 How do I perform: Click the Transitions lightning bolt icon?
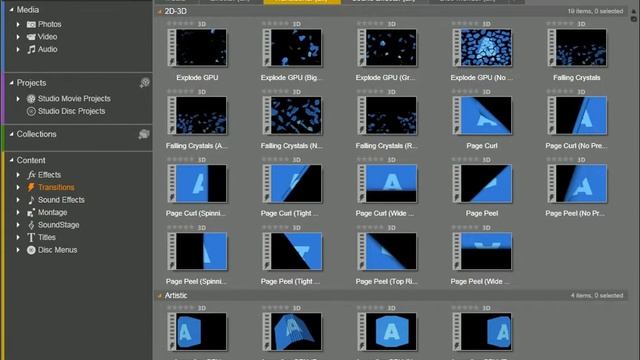31,187
